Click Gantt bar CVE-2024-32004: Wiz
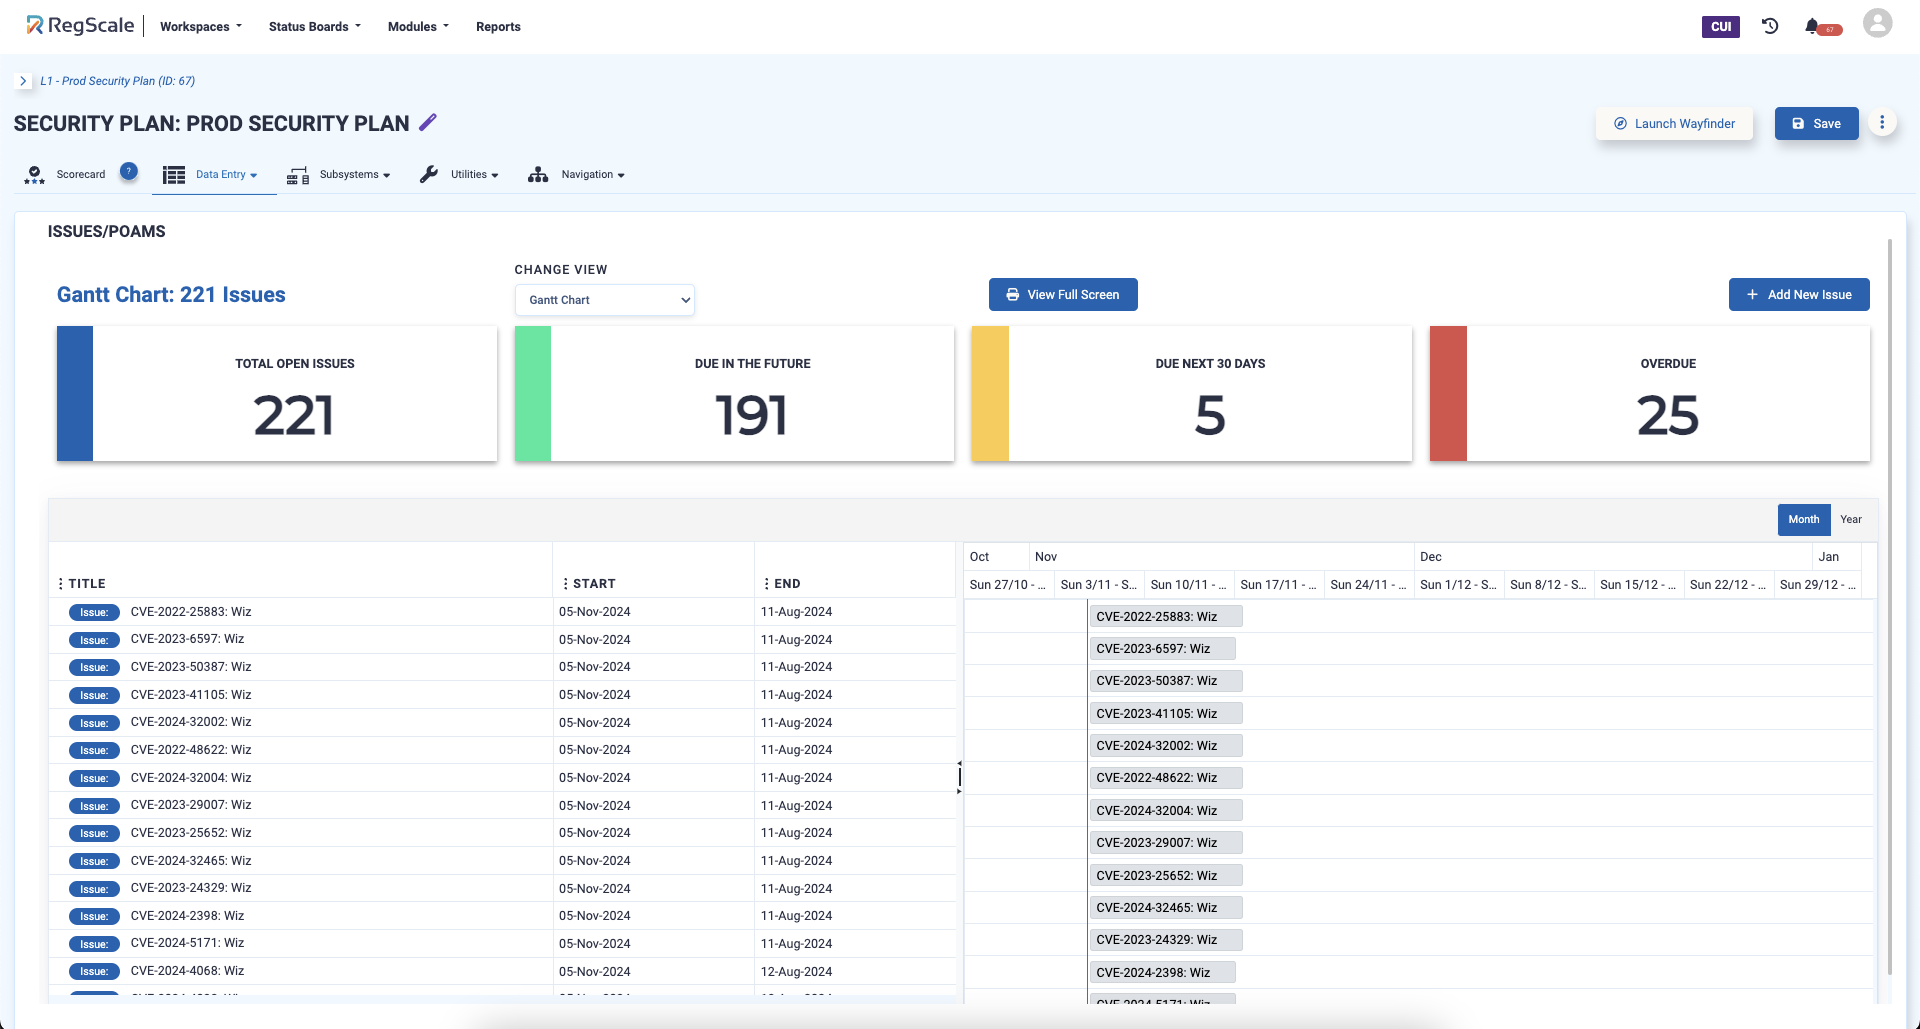The image size is (1920, 1029). pos(1166,811)
